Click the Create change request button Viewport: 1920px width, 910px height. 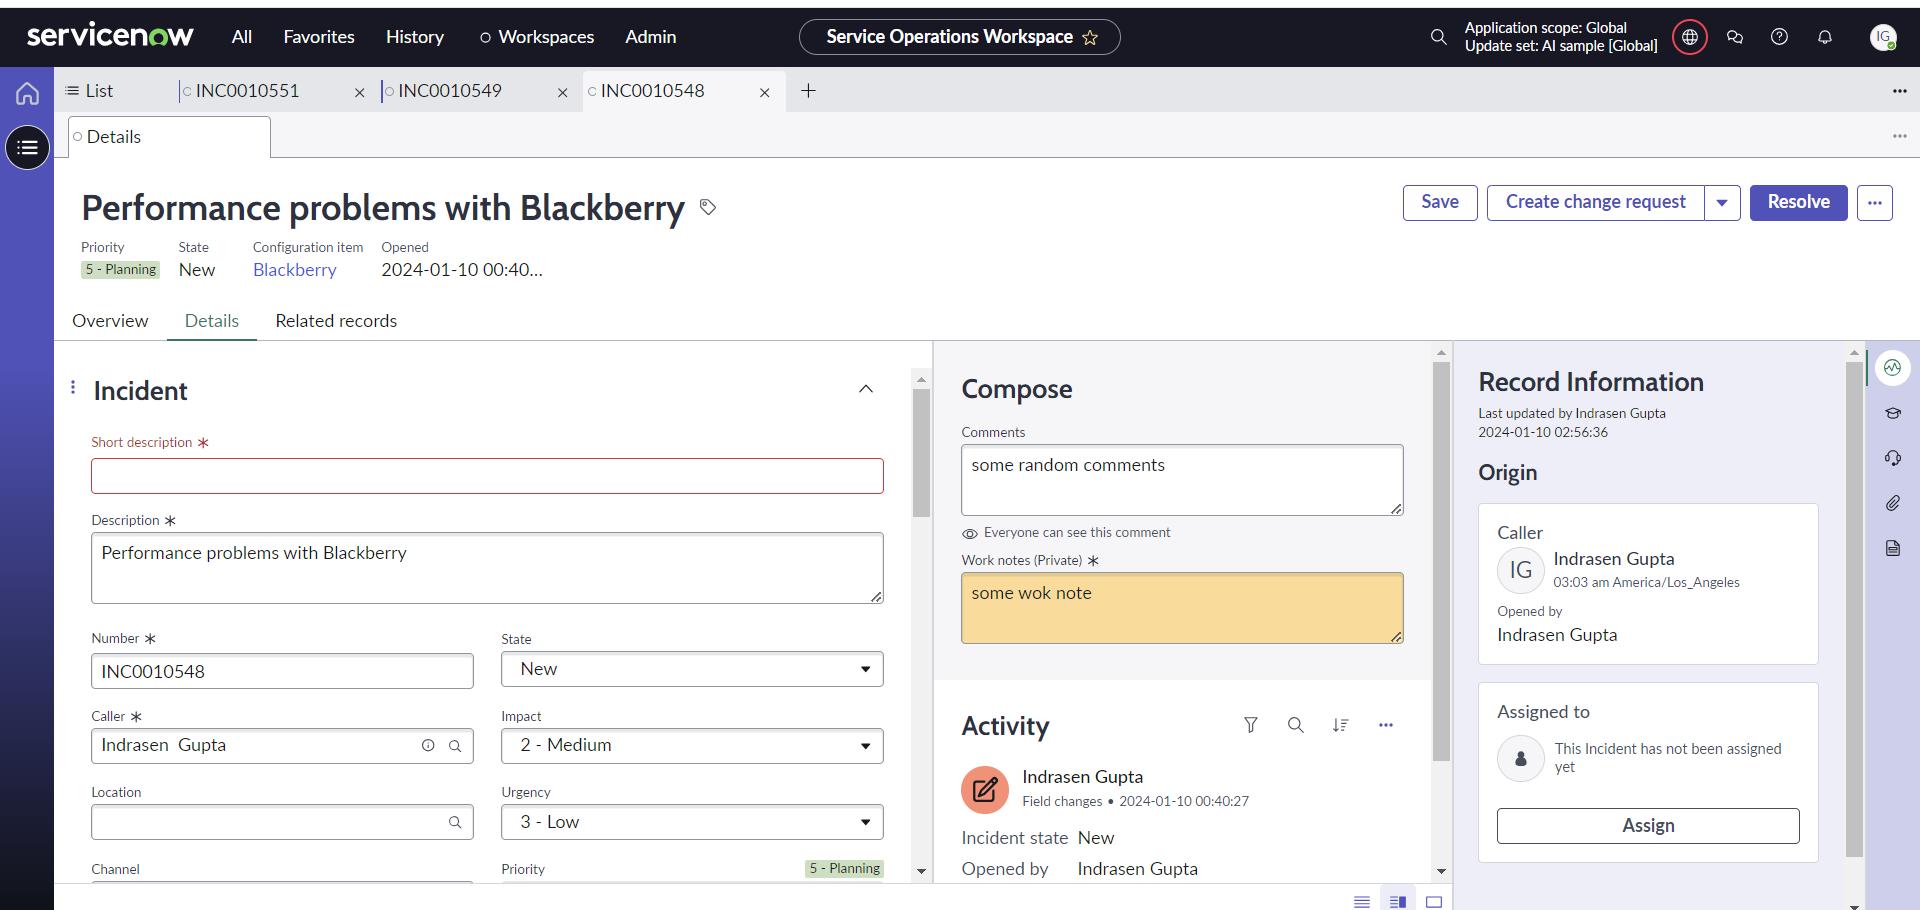click(1596, 203)
